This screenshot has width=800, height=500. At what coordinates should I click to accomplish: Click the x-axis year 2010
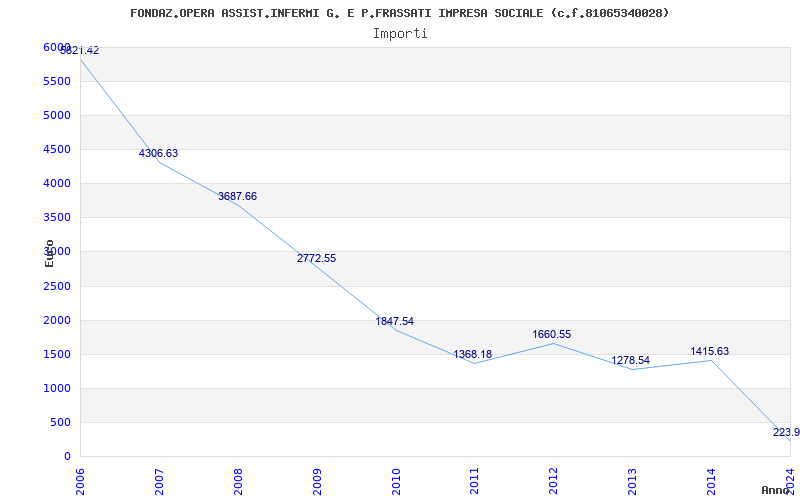click(396, 481)
